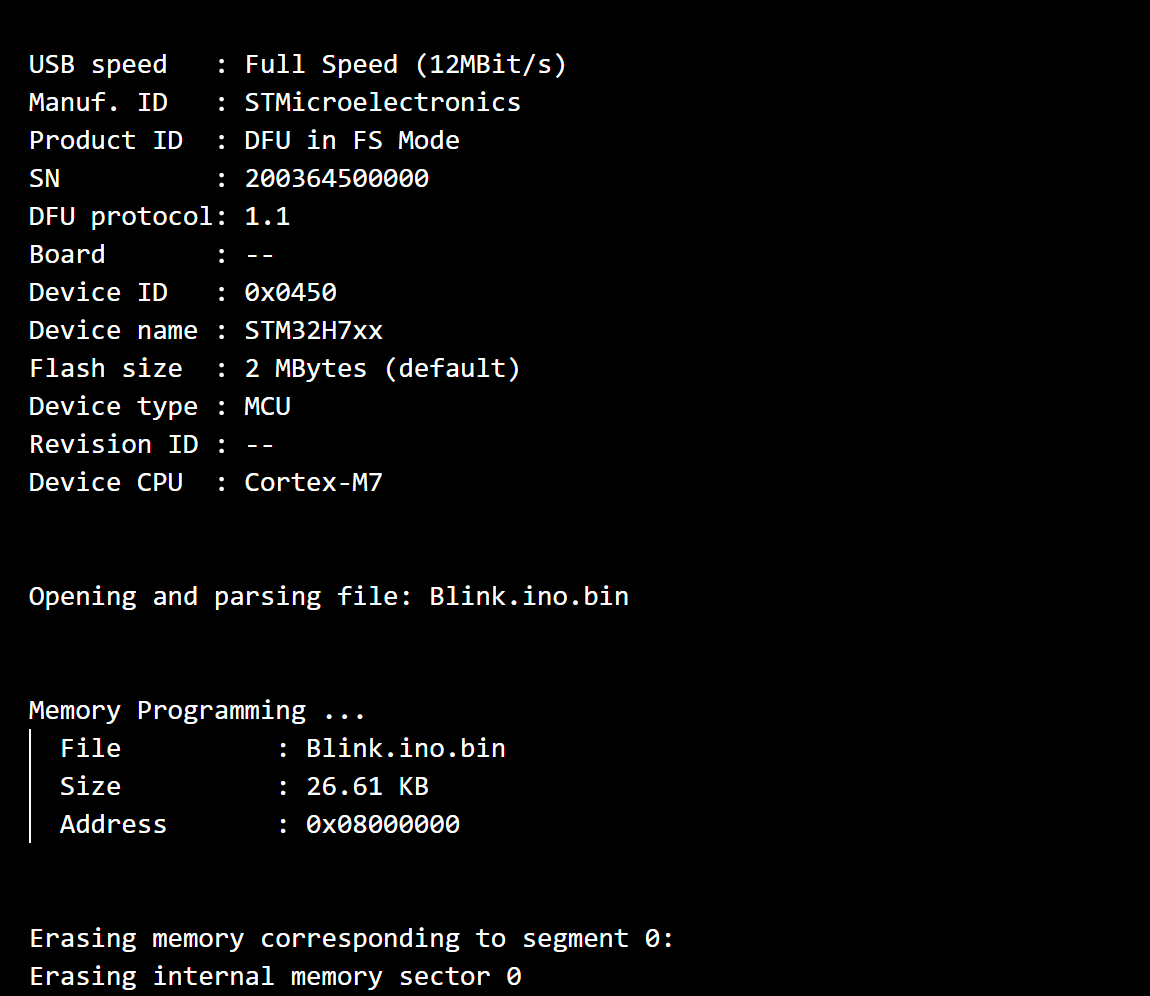This screenshot has width=1150, height=996.
Task: Click the Erasing internal memory sector 0 line
Action: click(x=275, y=977)
